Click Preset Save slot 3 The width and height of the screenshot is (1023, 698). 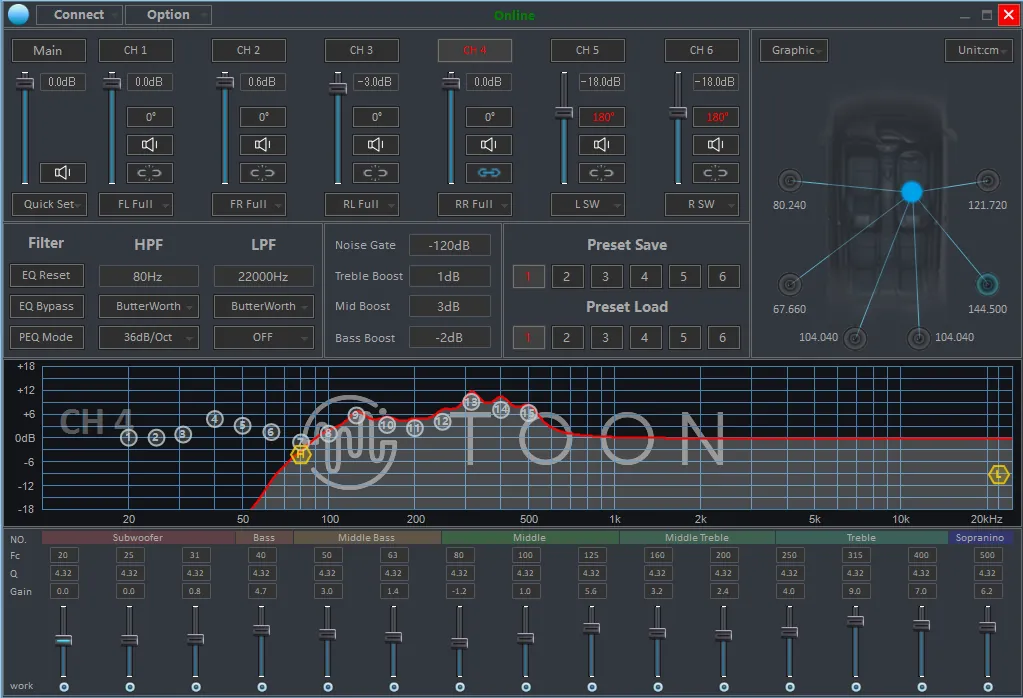point(605,277)
